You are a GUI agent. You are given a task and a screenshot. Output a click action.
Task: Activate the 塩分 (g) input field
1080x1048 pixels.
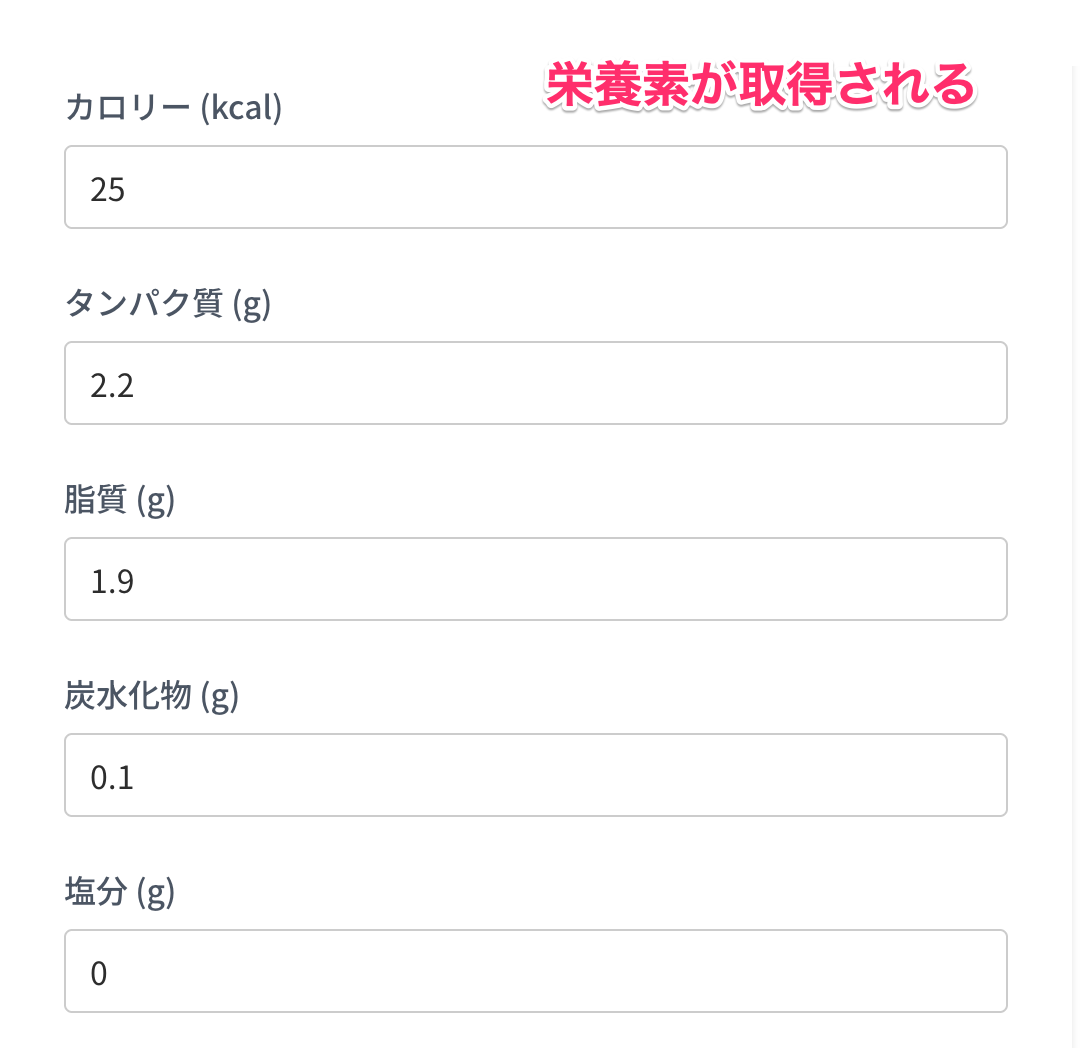pyautogui.click(x=536, y=971)
